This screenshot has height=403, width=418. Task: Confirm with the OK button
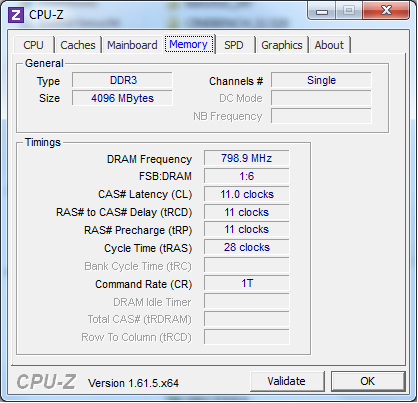coord(368,381)
